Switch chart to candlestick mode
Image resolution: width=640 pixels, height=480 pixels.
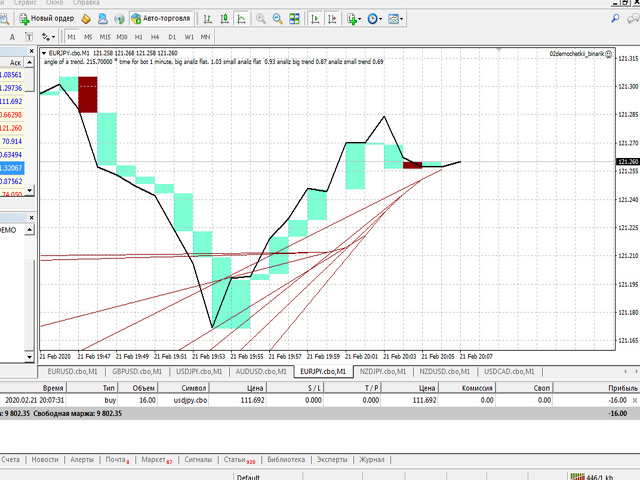click(x=224, y=19)
